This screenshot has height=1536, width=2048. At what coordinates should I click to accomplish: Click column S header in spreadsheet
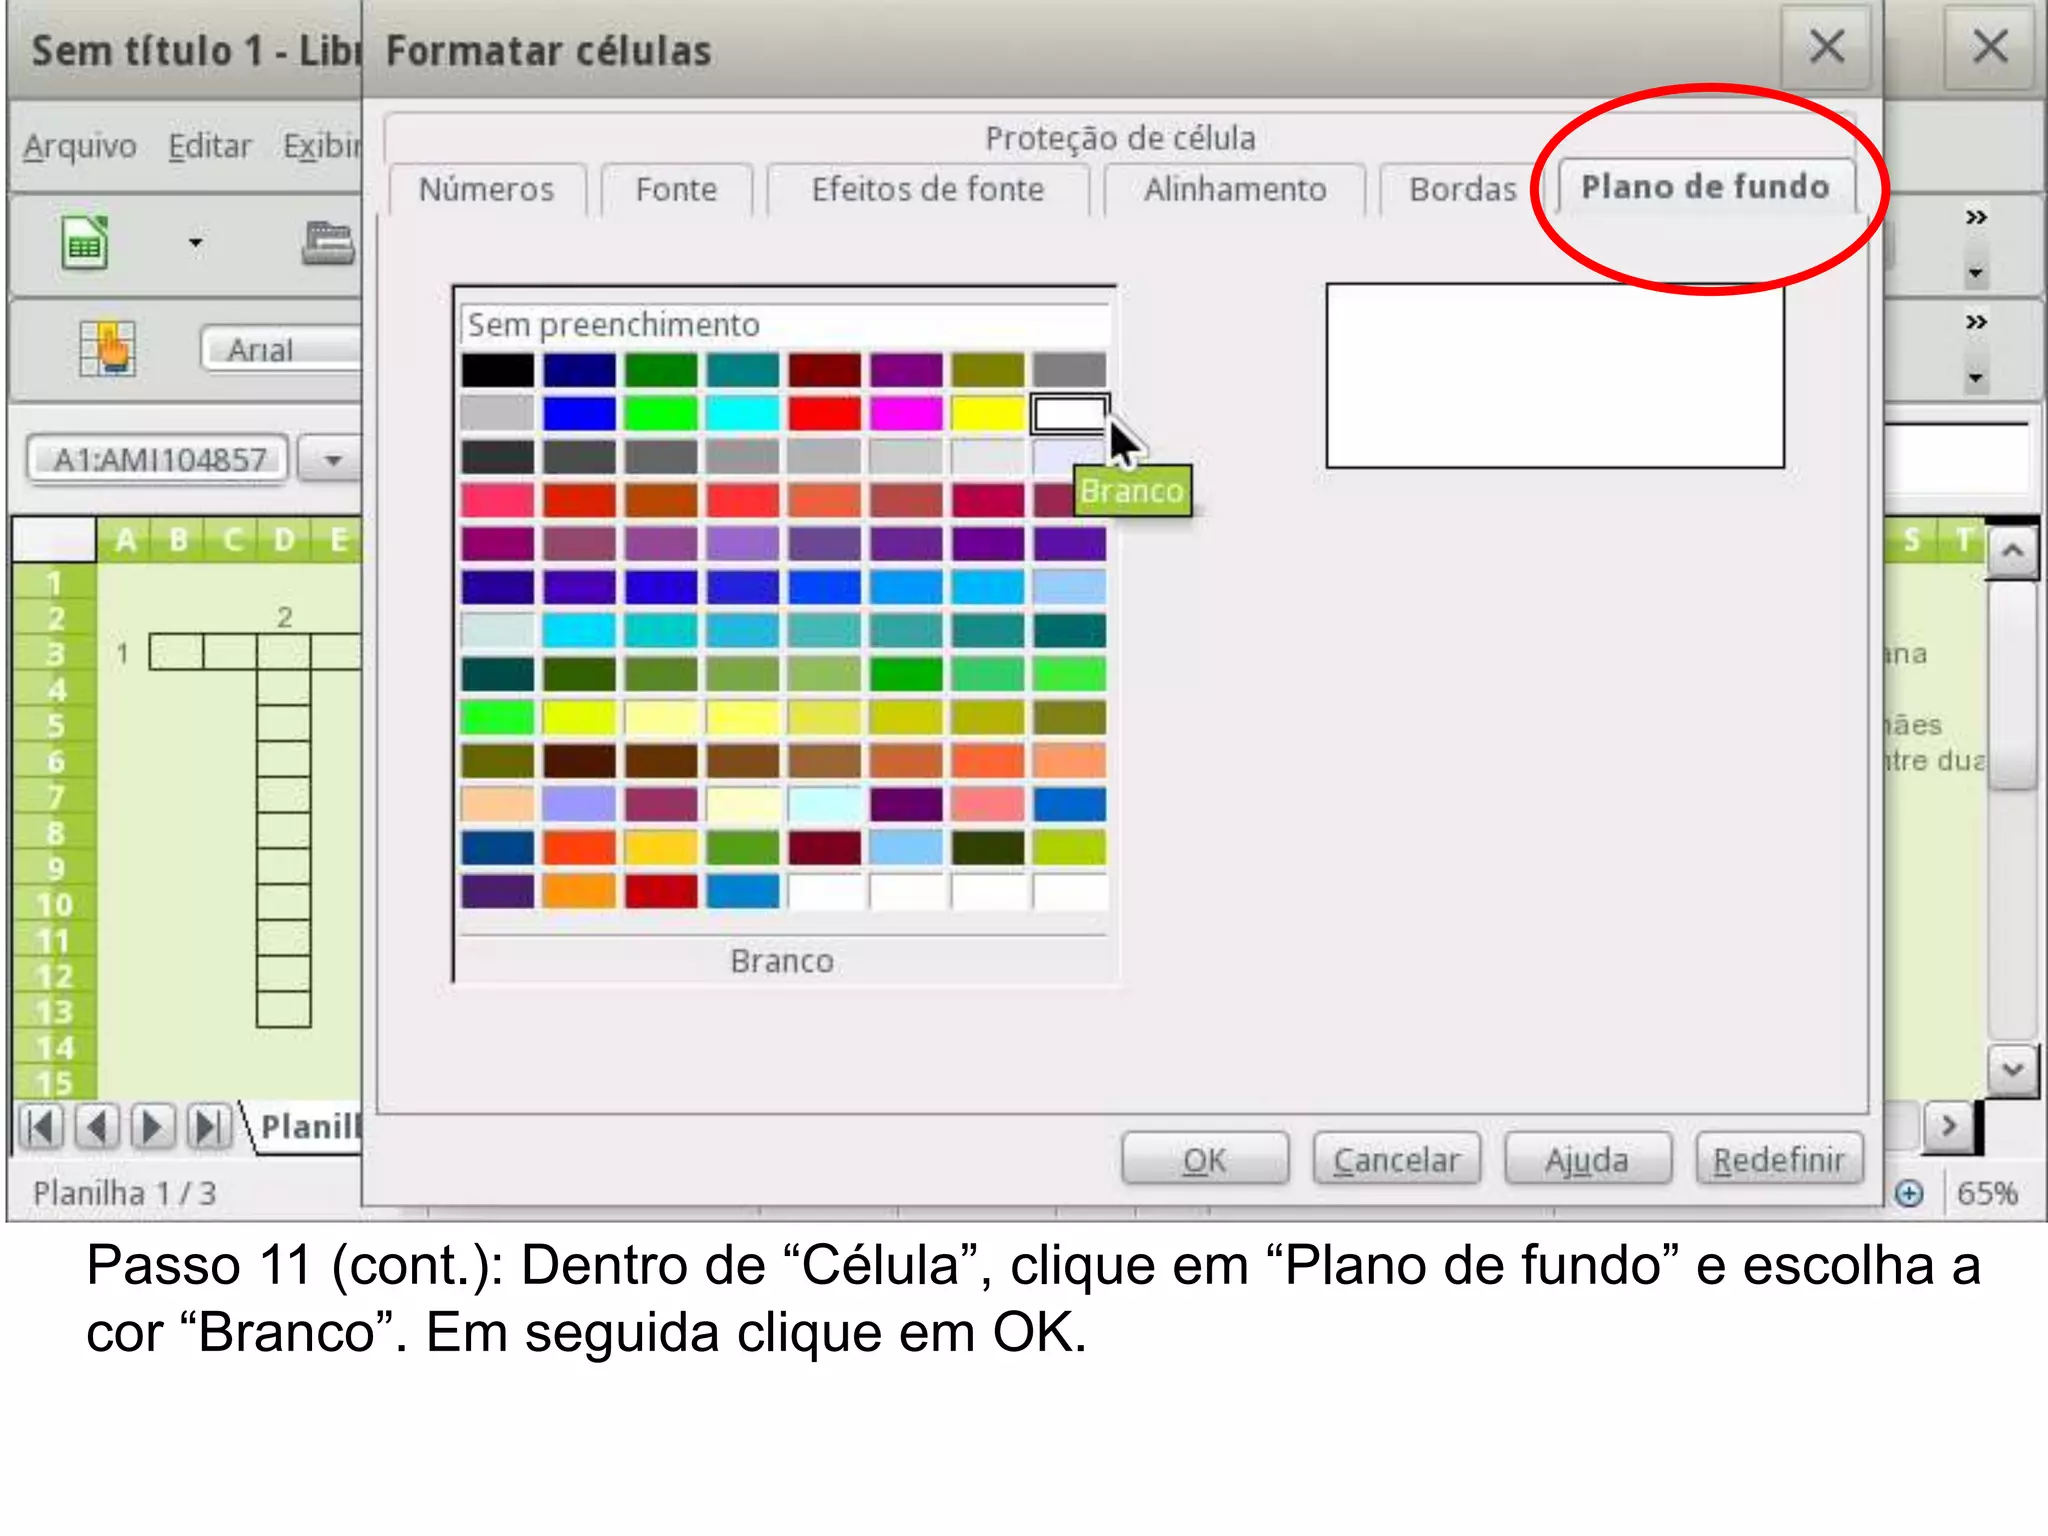coord(1911,540)
